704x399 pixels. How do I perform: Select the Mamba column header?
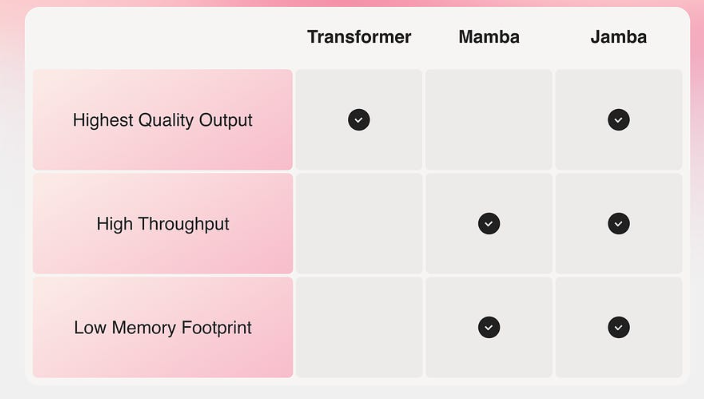pos(488,37)
